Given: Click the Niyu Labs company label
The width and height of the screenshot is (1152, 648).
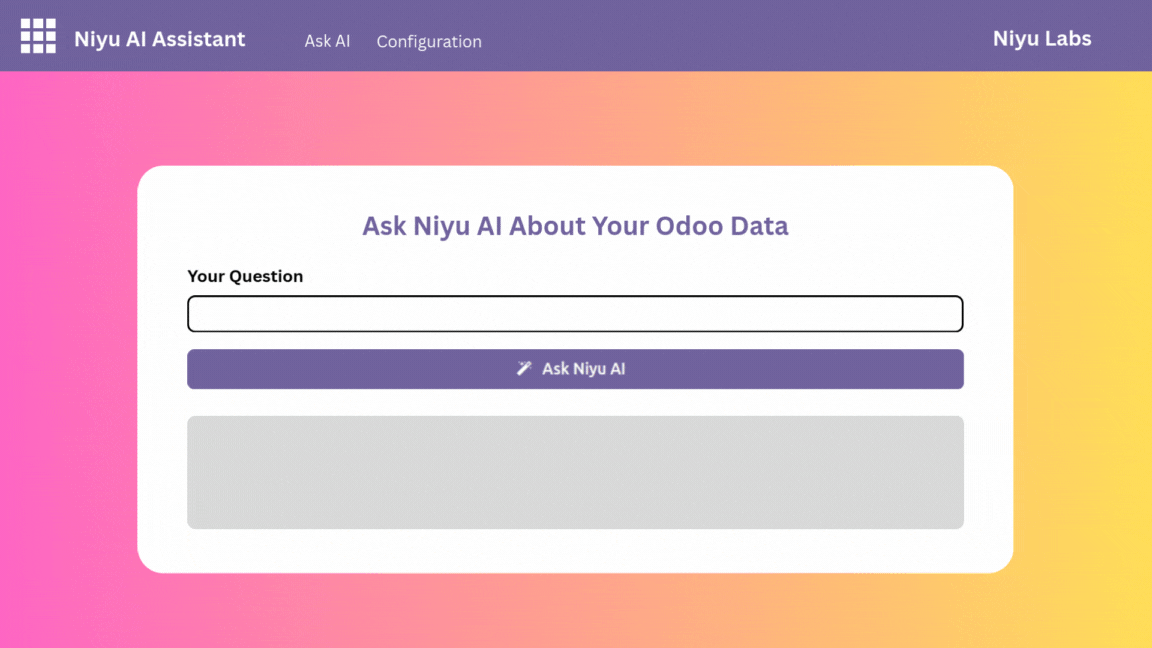Looking at the screenshot, I should [1042, 38].
